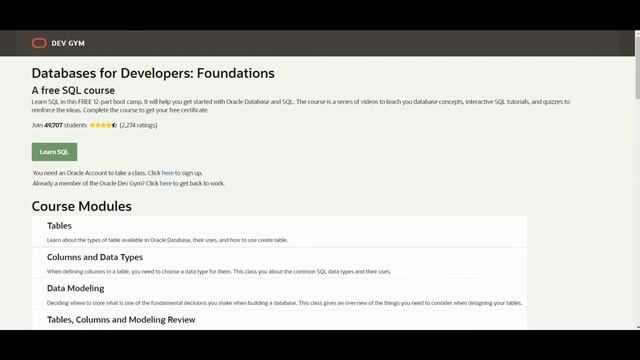
Task: Click the scrollbar down arrow
Action: pyautogui.click(x=637, y=327)
